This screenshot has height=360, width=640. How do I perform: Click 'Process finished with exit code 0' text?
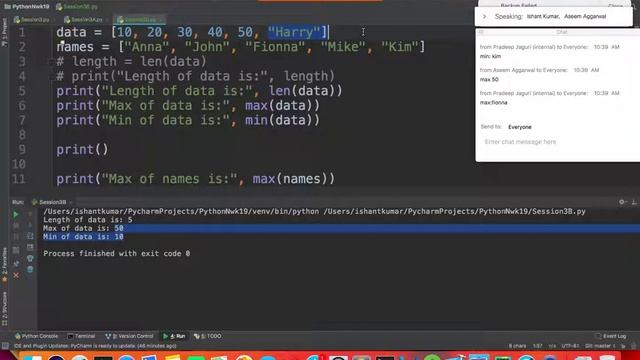[117, 253]
